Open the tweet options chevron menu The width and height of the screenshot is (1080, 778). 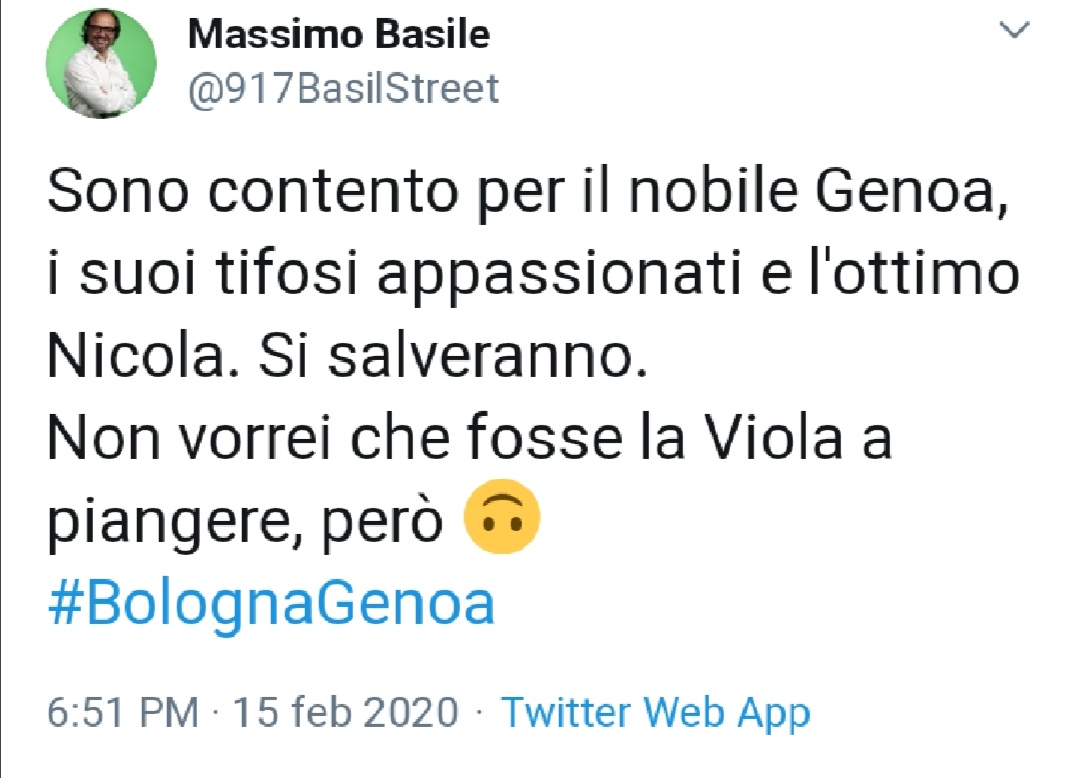point(1015,33)
